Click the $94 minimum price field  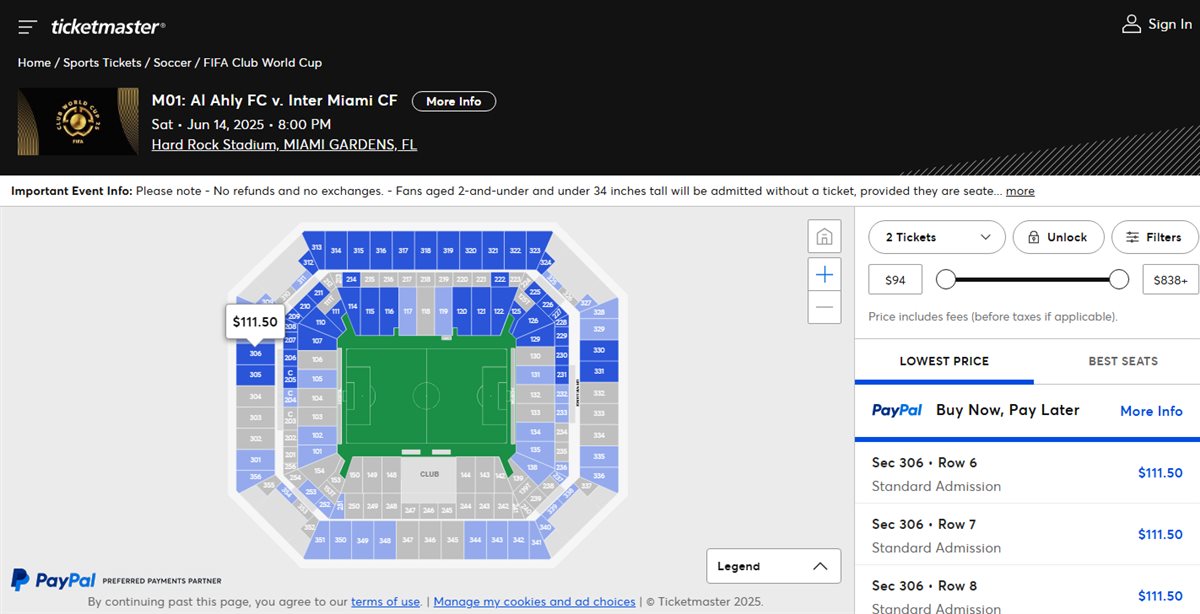[895, 280]
